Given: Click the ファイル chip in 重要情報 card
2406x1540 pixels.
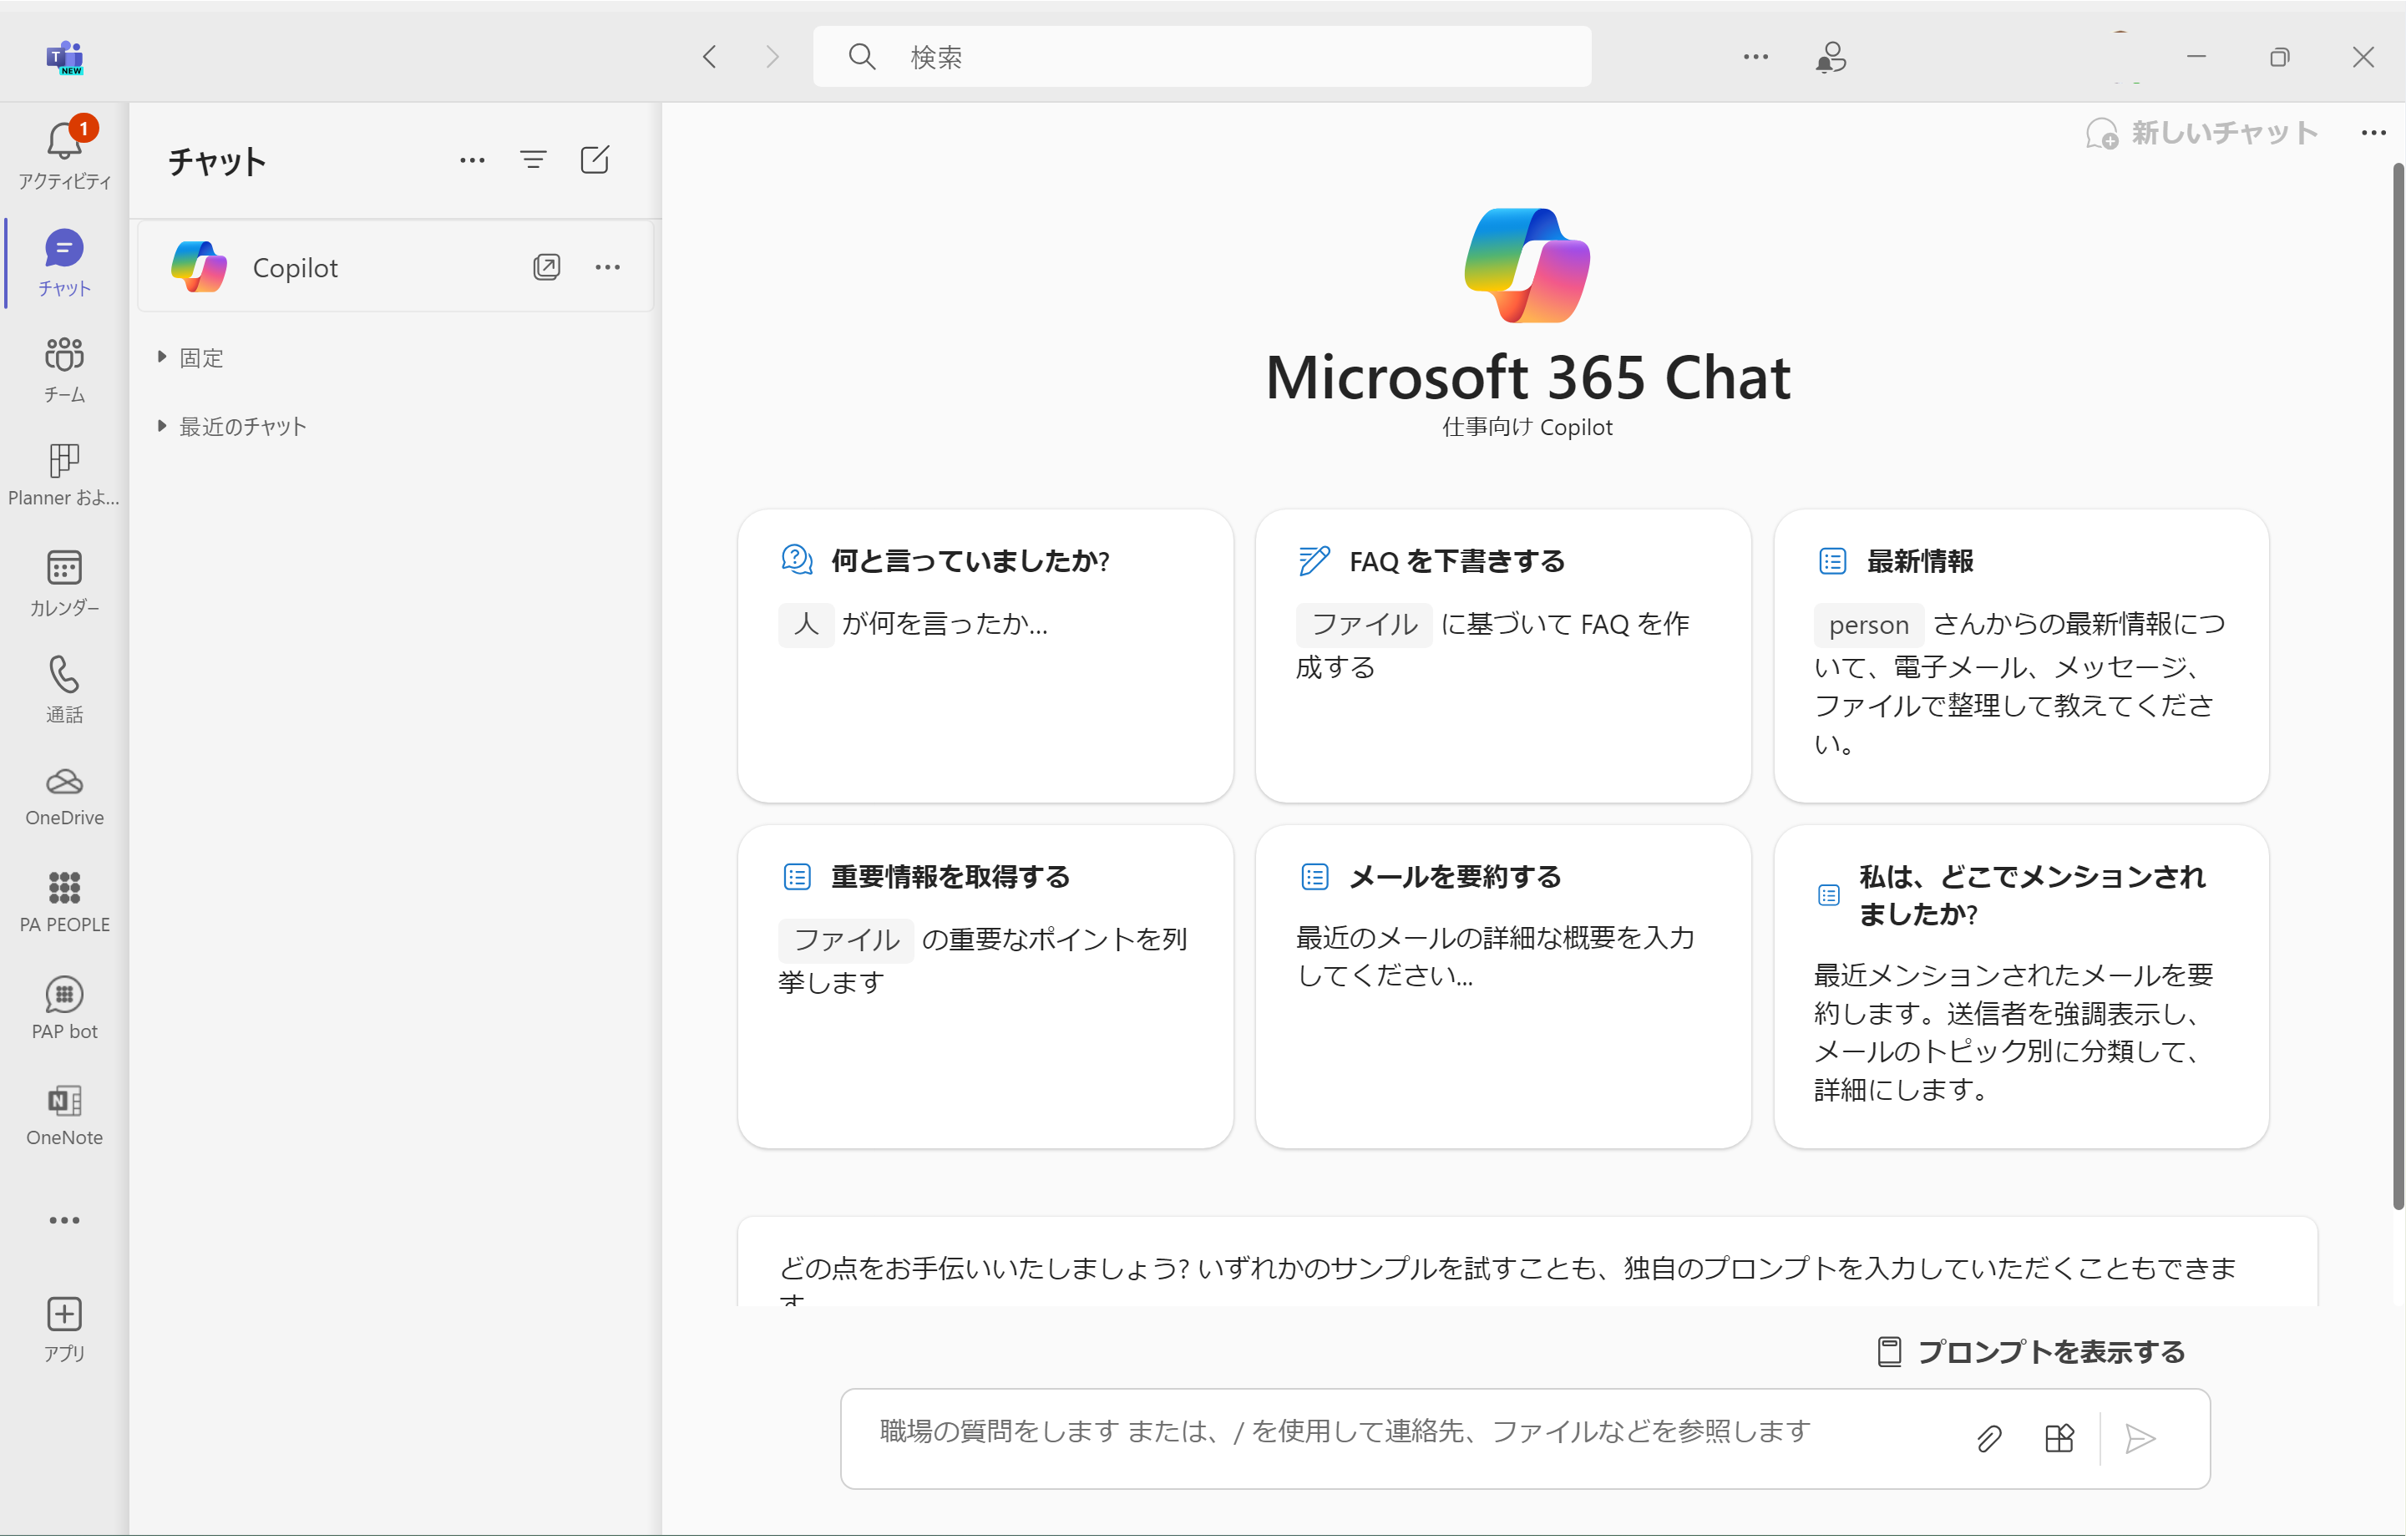Looking at the screenshot, I should (846, 940).
